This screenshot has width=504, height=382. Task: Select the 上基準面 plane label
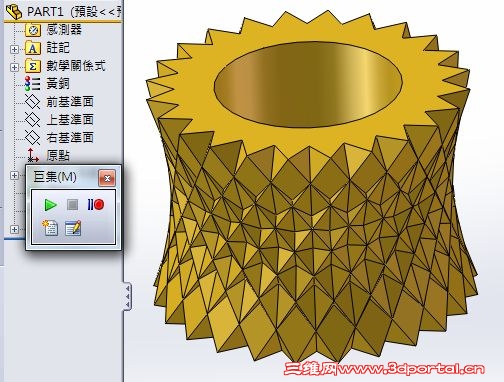[x=70, y=120]
